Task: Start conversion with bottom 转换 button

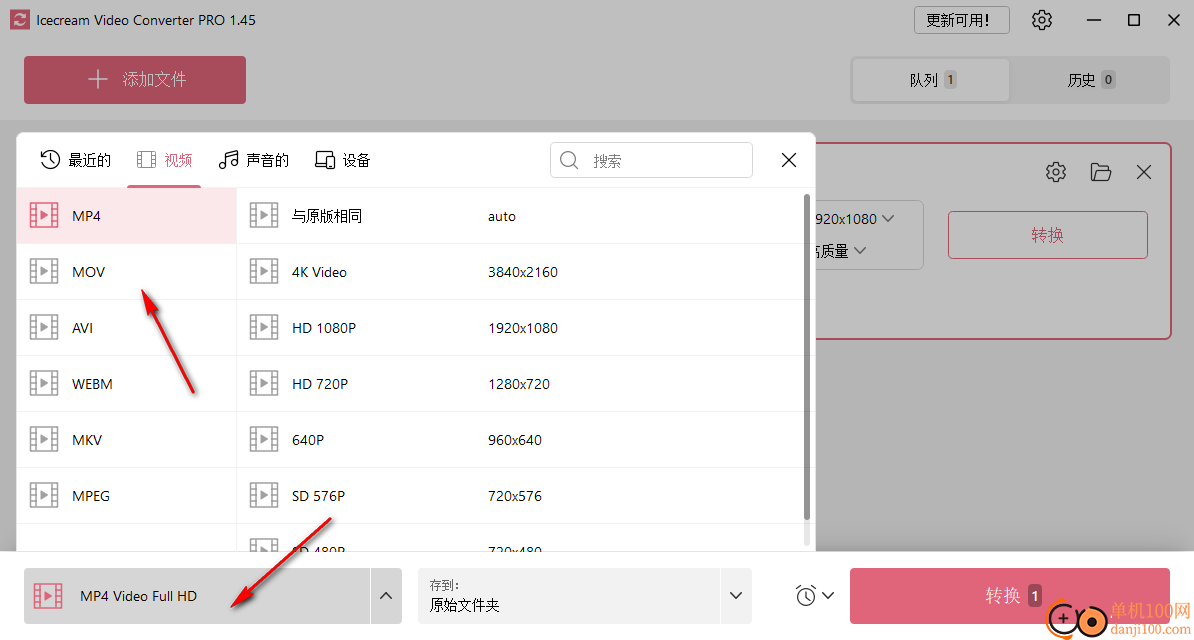Action: (1010, 596)
